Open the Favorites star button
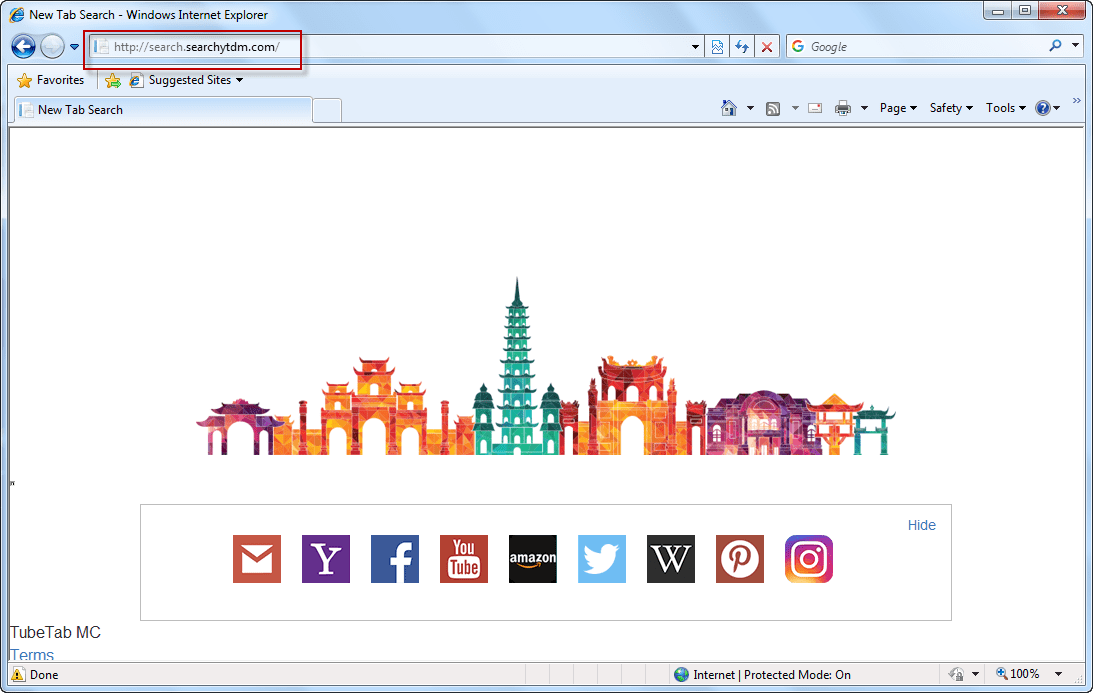 click(50, 80)
